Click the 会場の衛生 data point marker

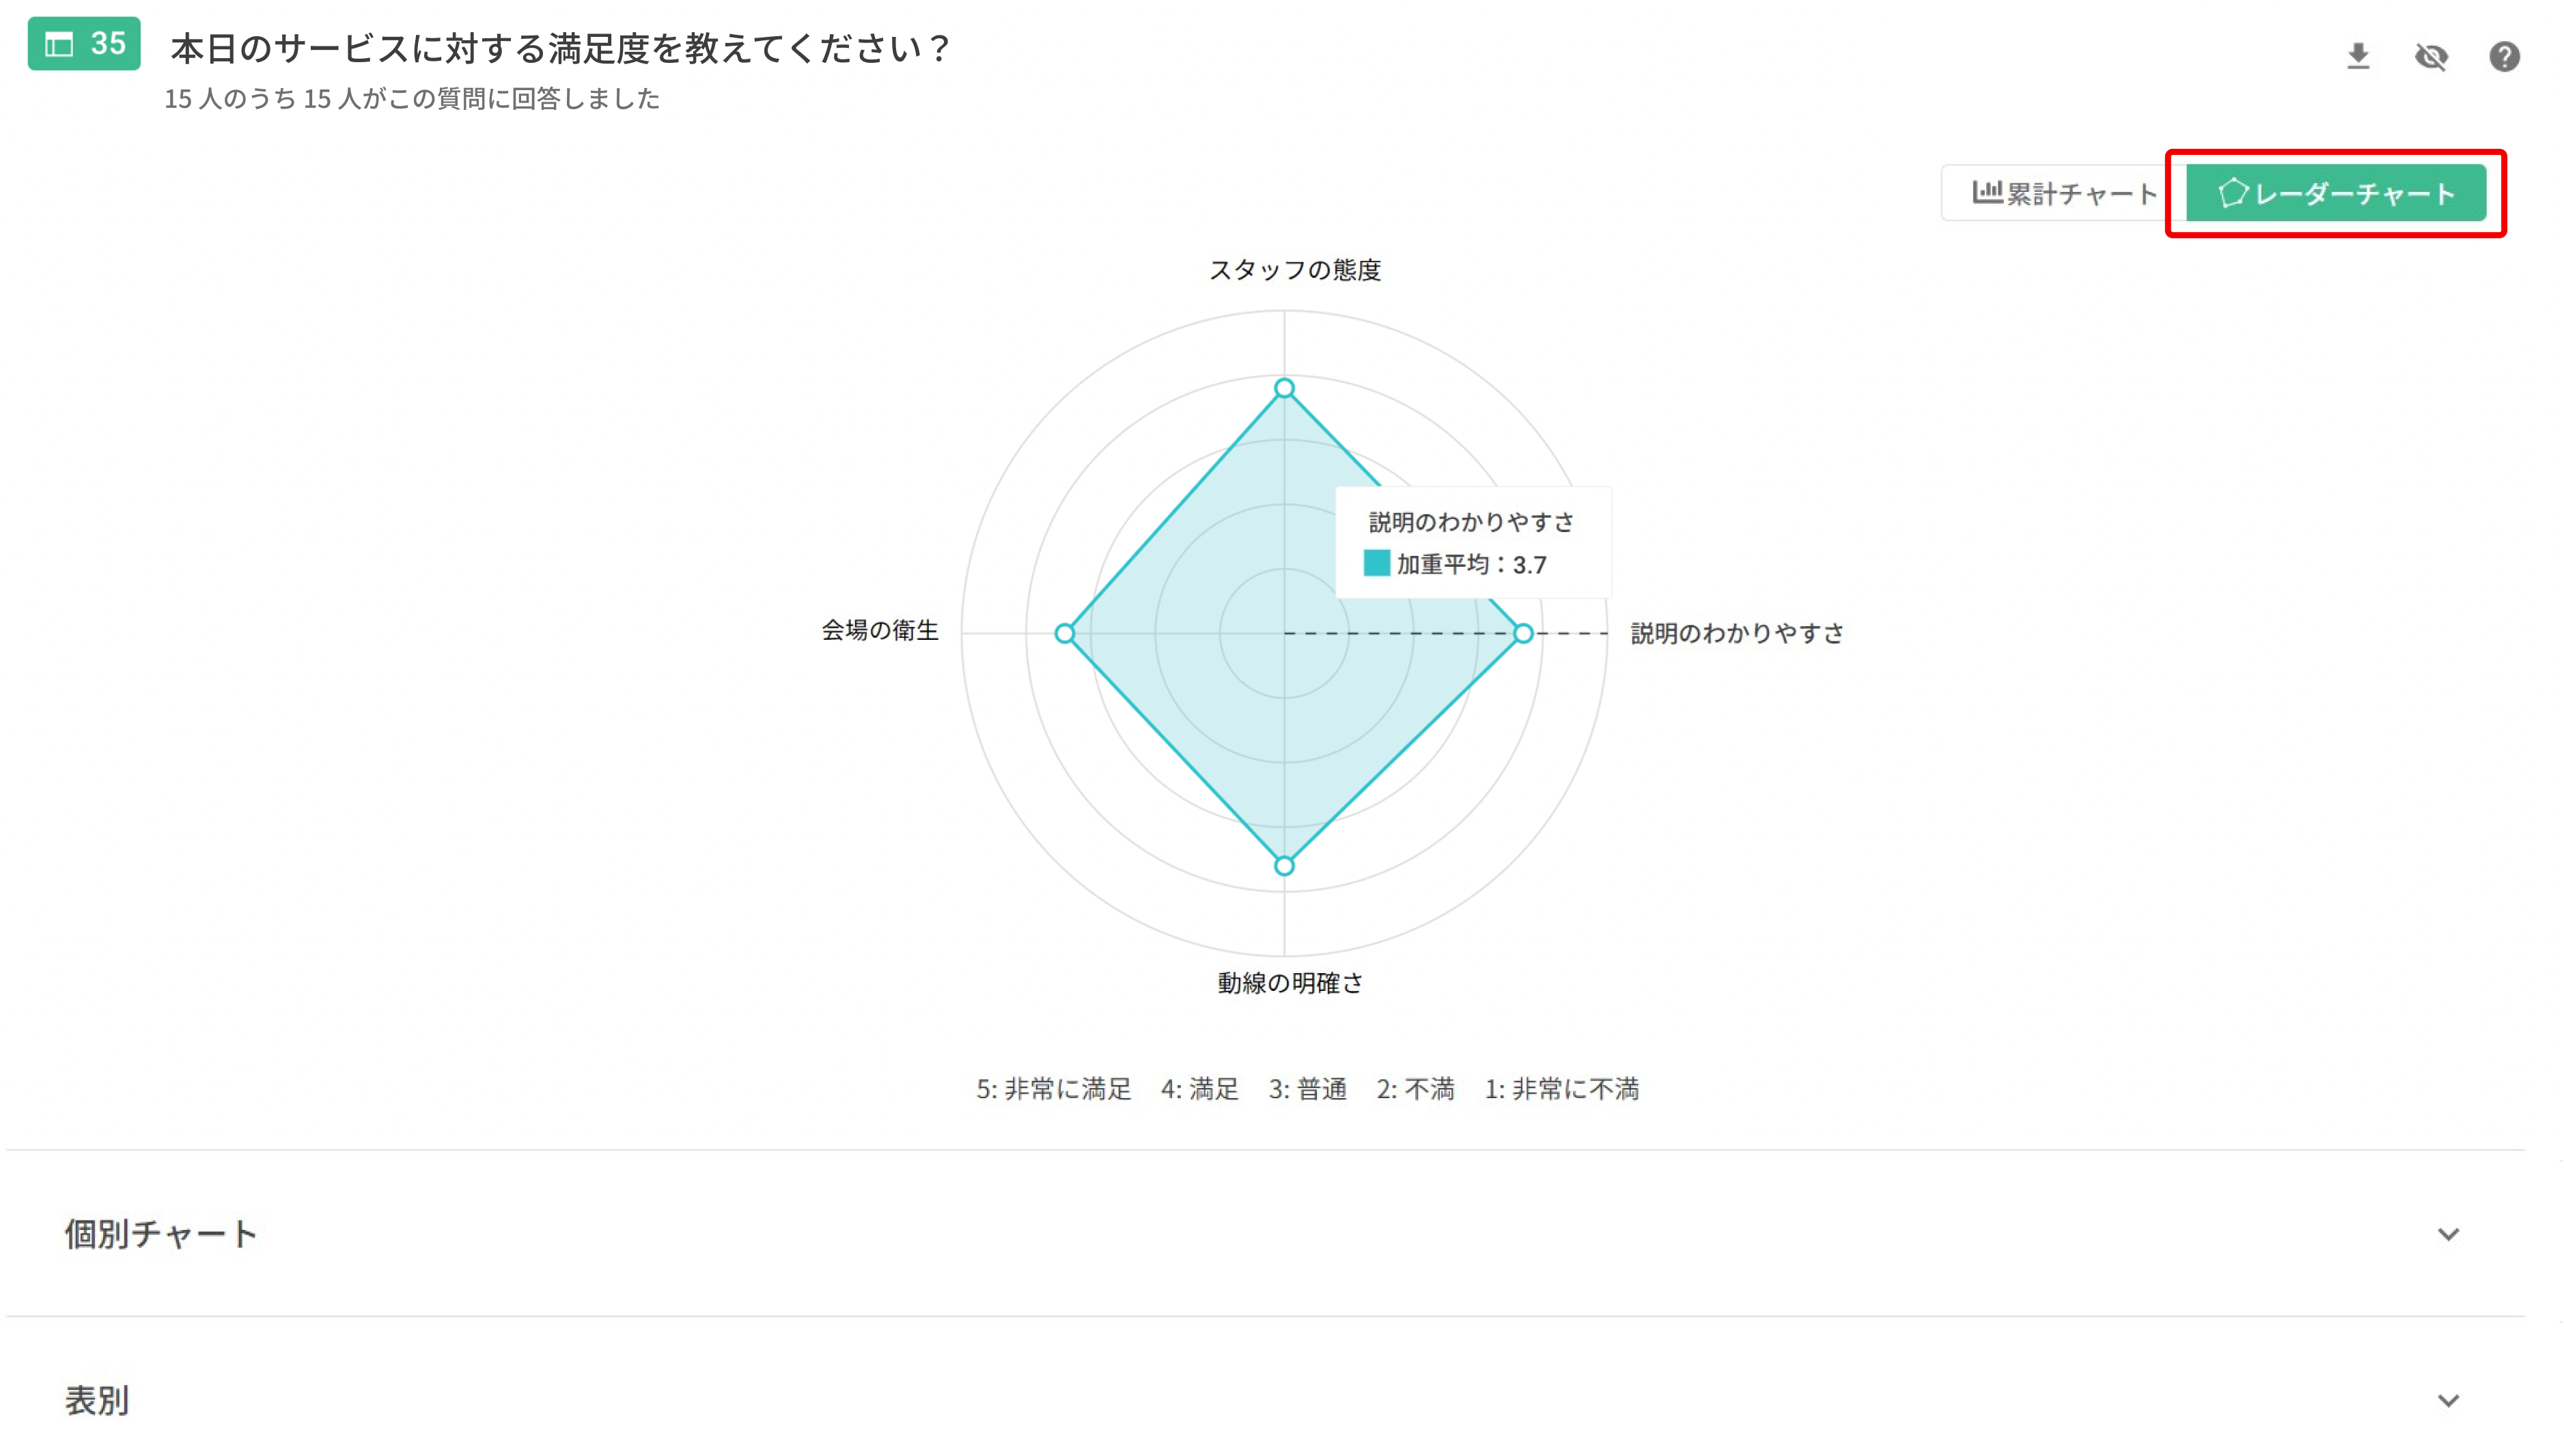point(1065,633)
